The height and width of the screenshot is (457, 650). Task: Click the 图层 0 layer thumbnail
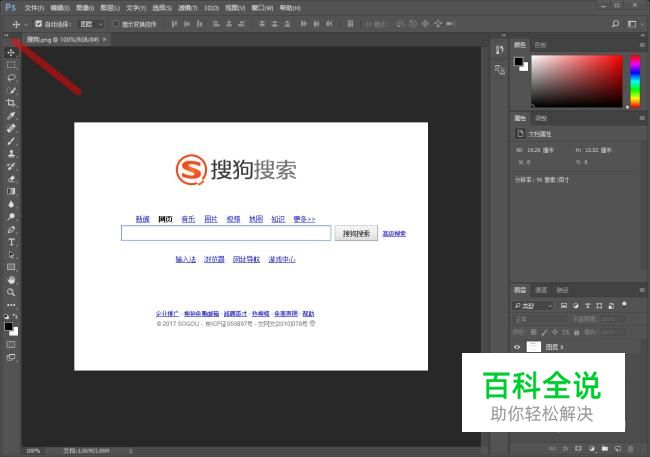click(534, 347)
